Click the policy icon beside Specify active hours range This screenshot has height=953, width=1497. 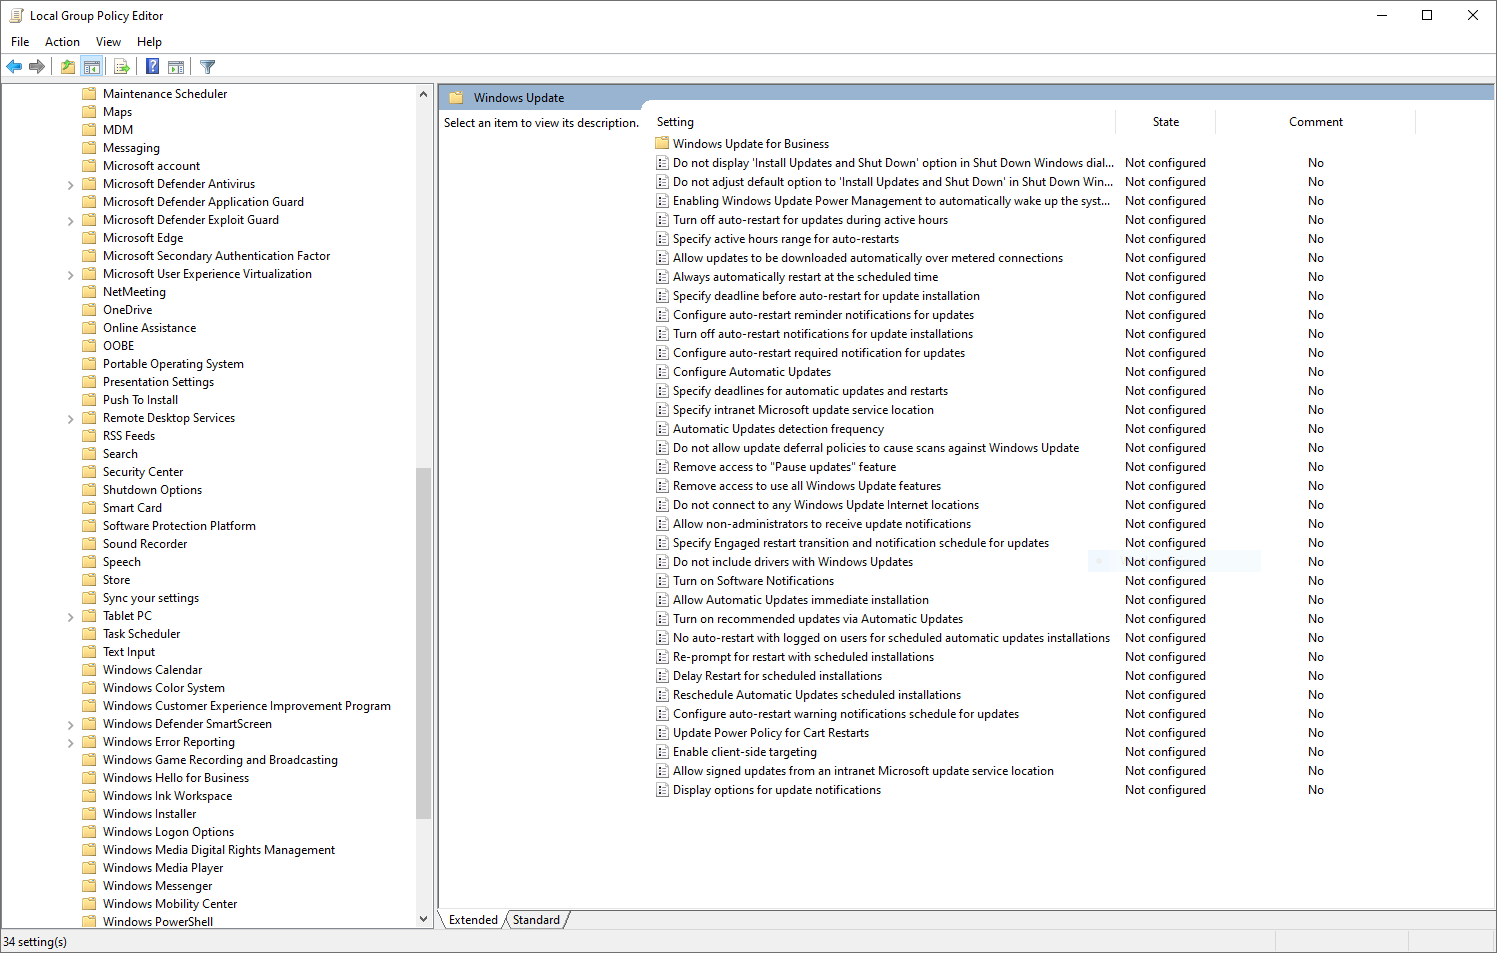point(662,239)
